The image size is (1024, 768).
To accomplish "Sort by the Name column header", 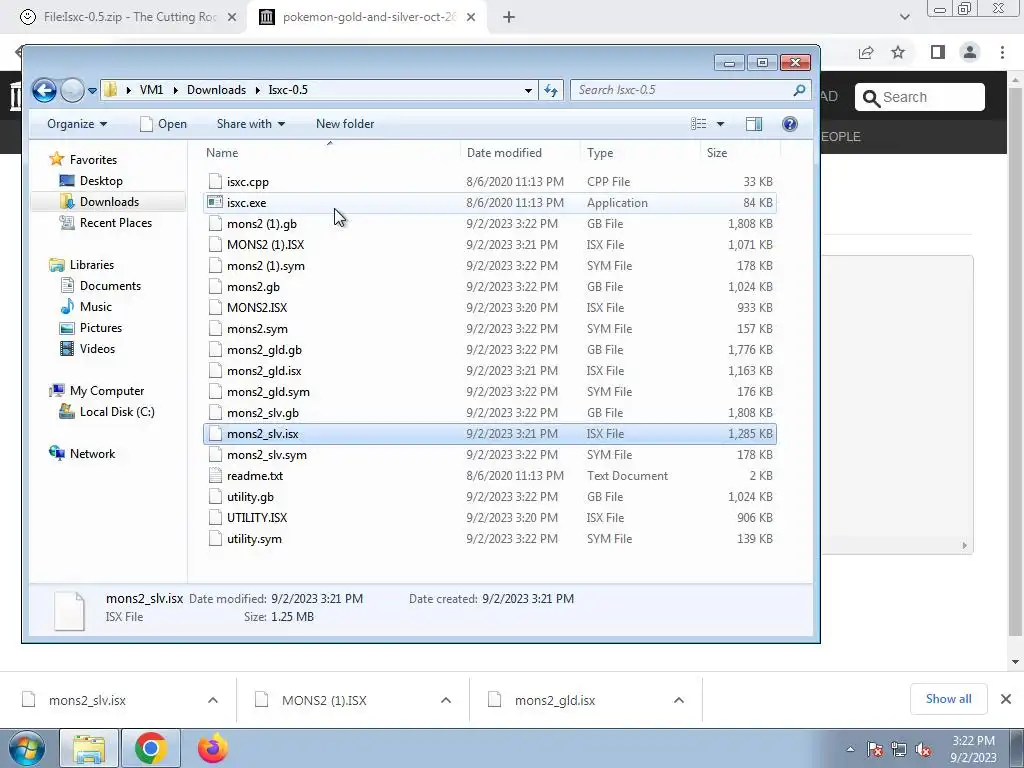I will point(330,153).
